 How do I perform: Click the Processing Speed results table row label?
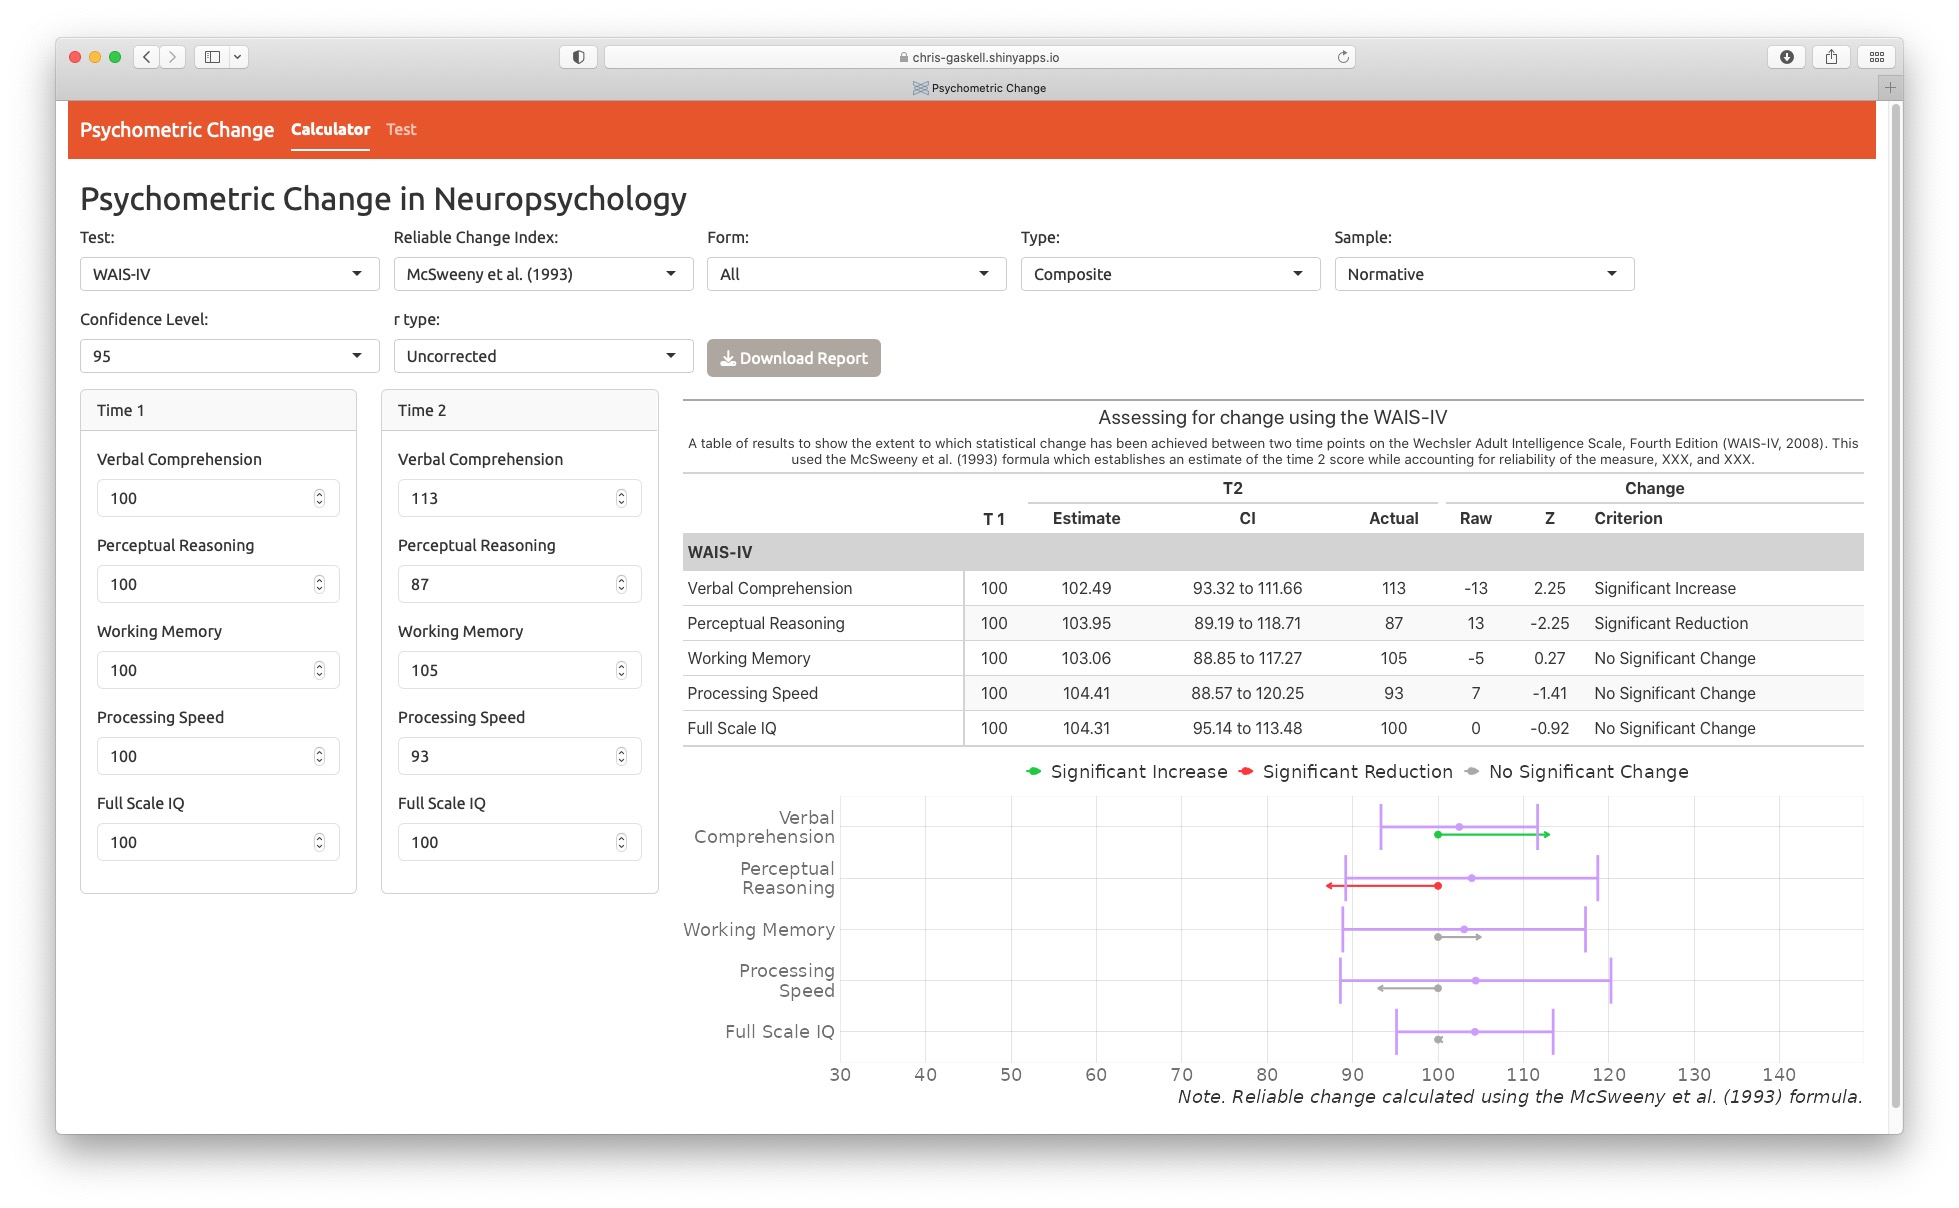753,693
